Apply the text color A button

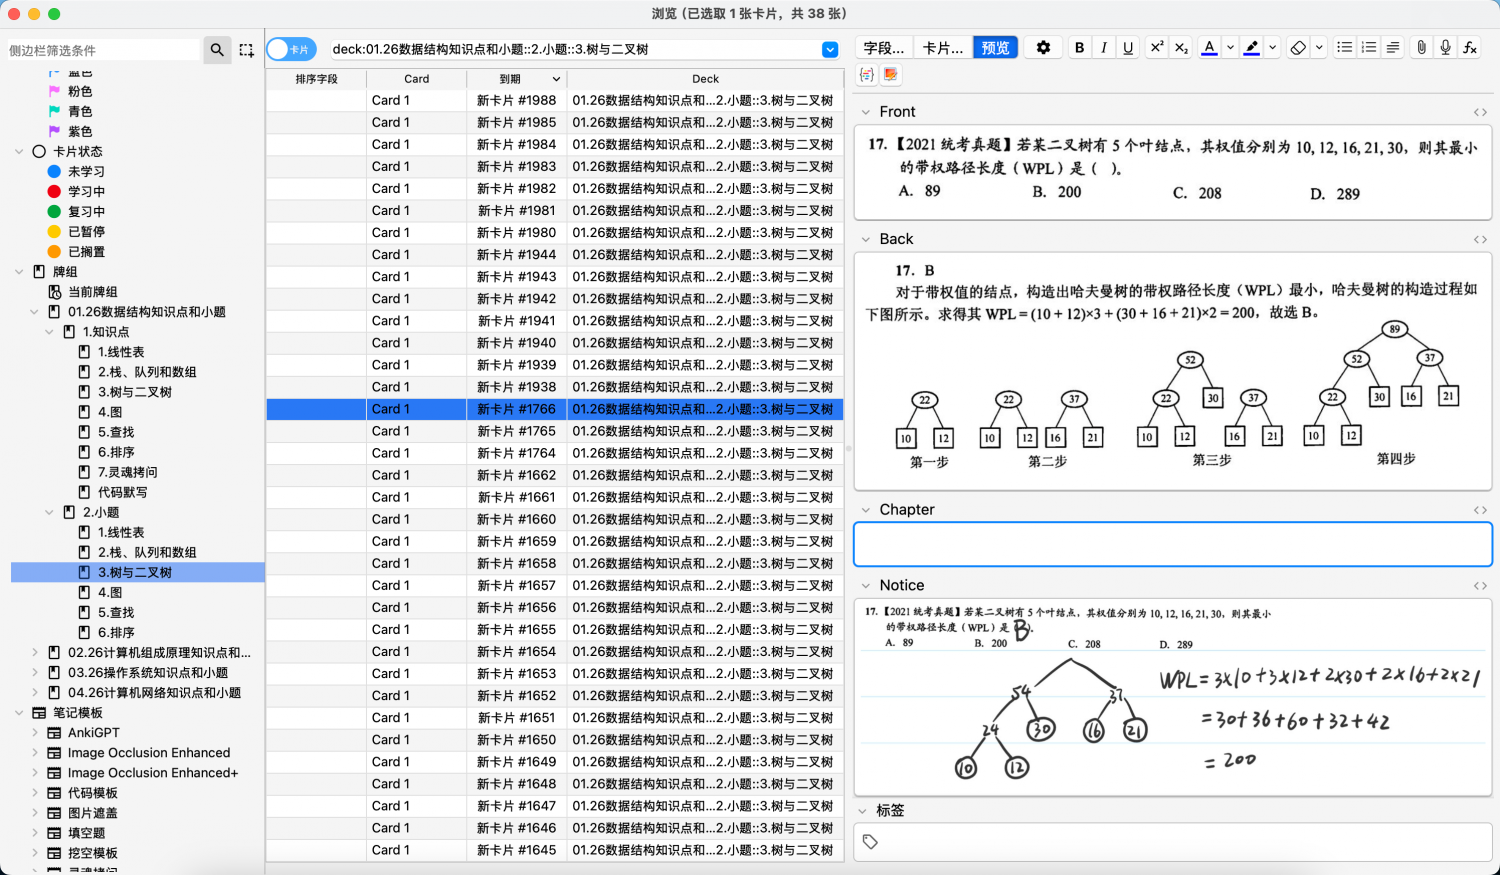(x=1209, y=47)
